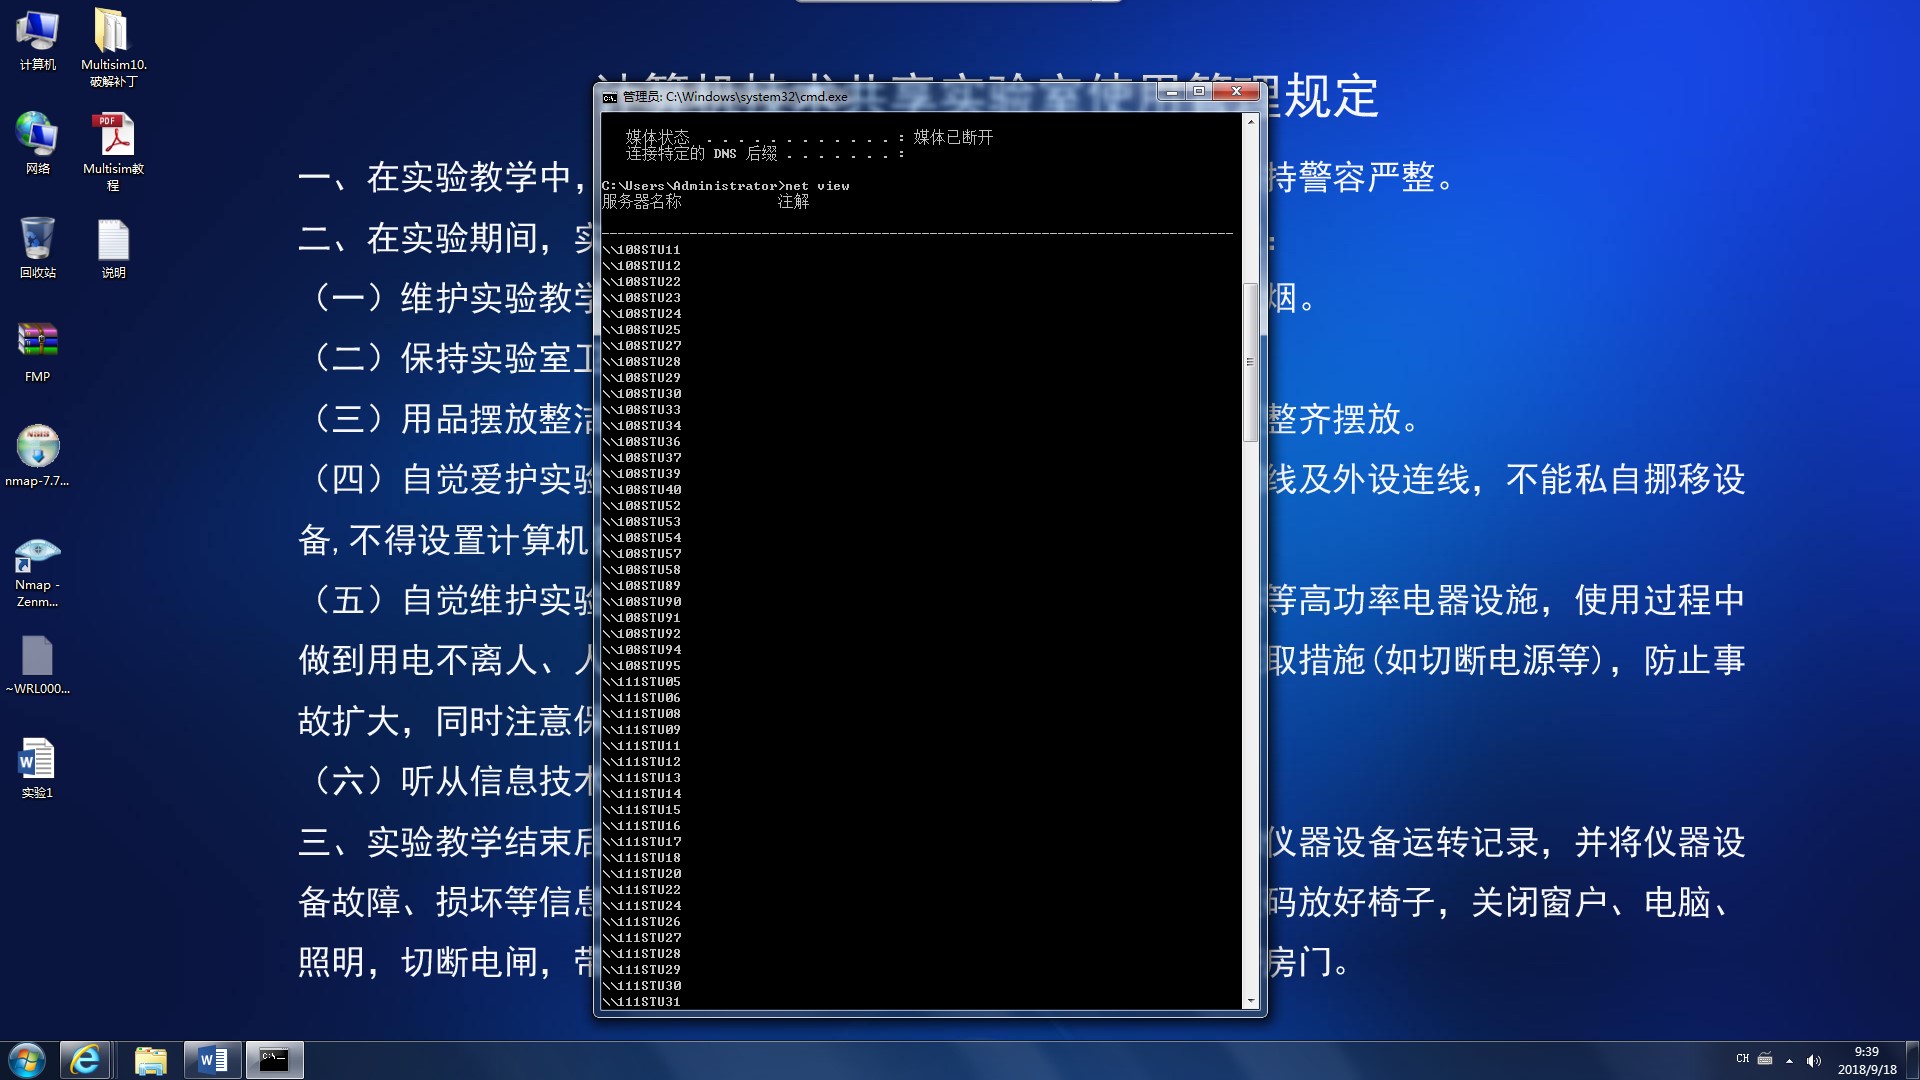Click the cmd window scroll-down arrow
This screenshot has height=1080, width=1920.
coord(1250,1001)
